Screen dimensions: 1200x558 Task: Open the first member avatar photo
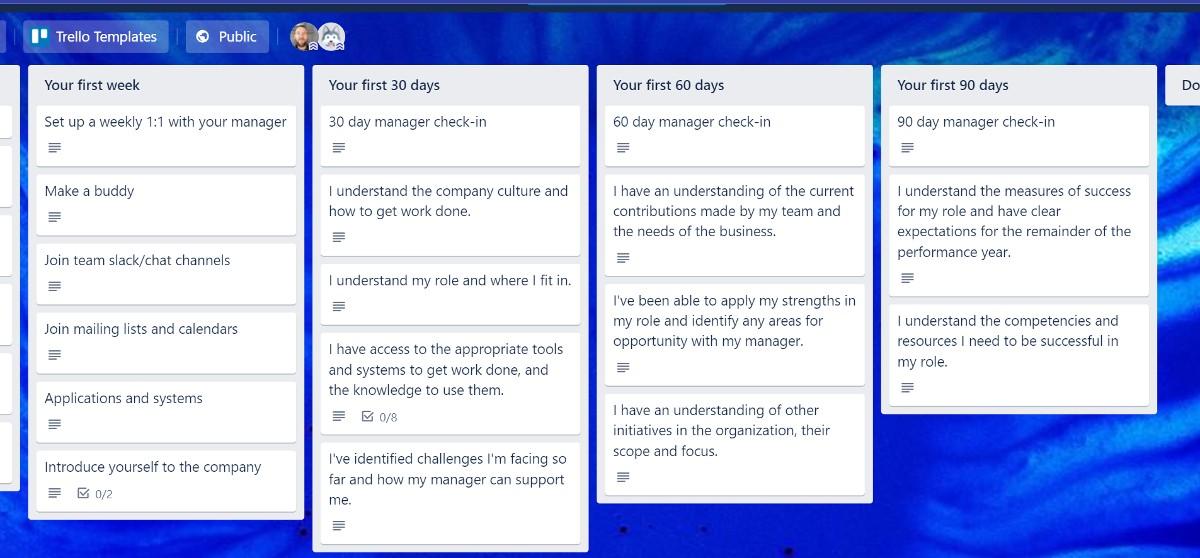pyautogui.click(x=304, y=37)
